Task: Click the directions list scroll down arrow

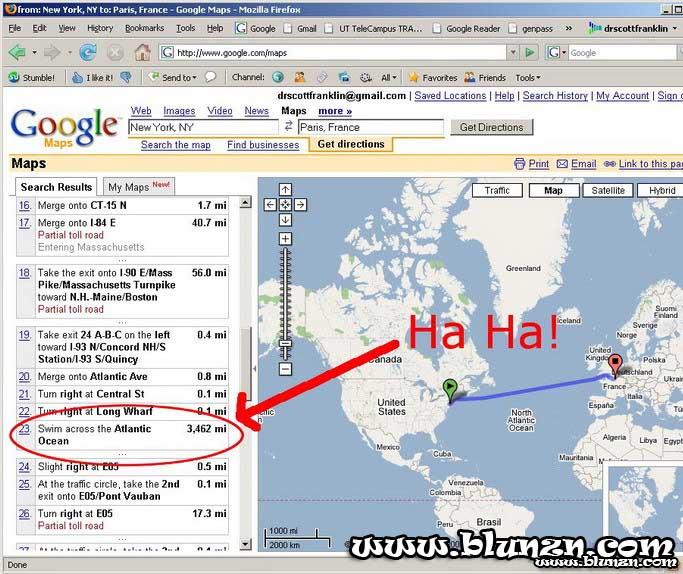Action: pyautogui.click(x=245, y=544)
